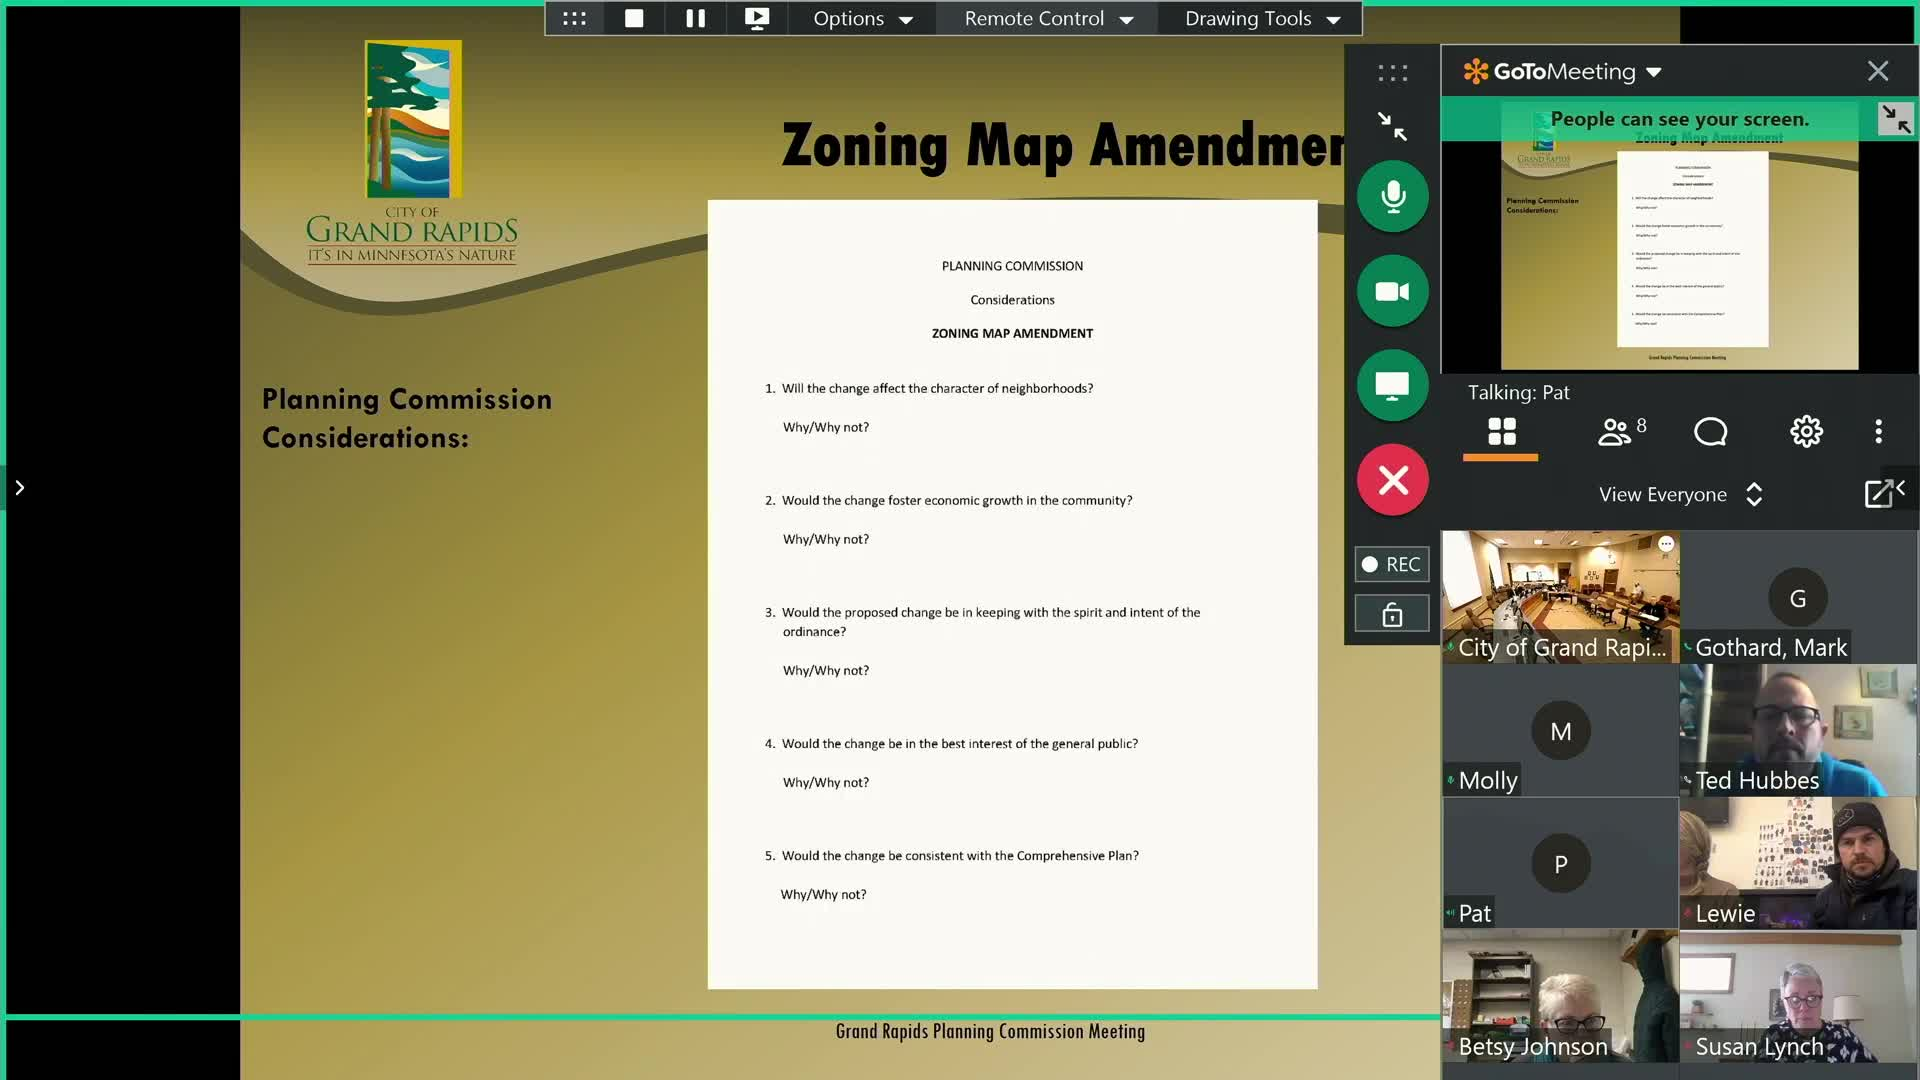
Task: Pop out the camera view window
Action: [x=1878, y=493]
